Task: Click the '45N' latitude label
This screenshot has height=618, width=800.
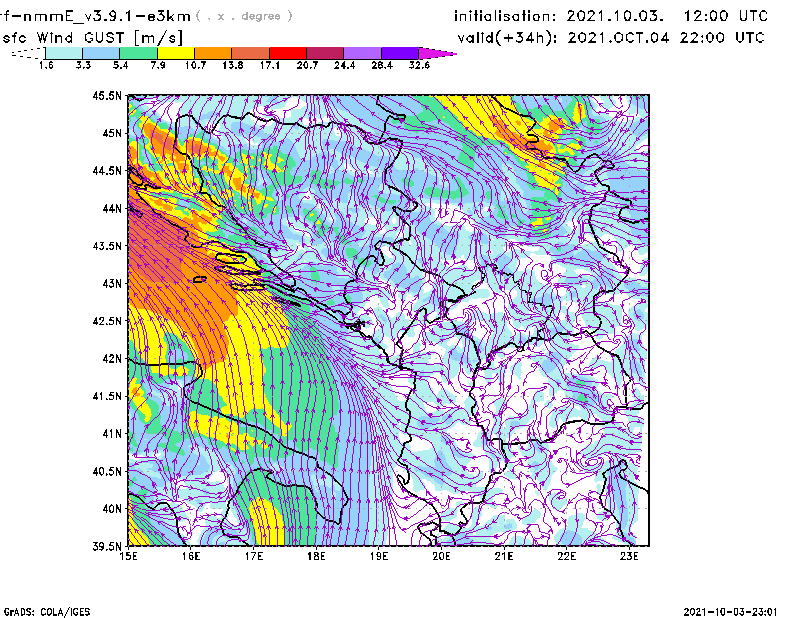Action: click(112, 133)
